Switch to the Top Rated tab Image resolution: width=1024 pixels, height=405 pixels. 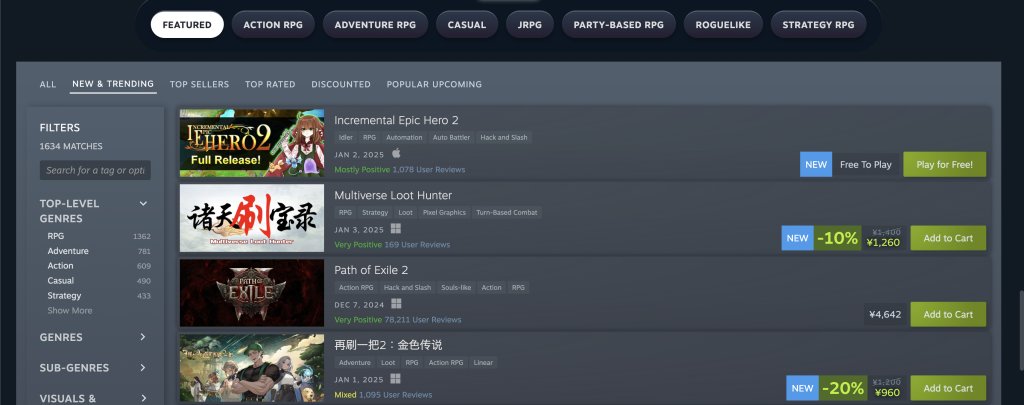point(270,84)
